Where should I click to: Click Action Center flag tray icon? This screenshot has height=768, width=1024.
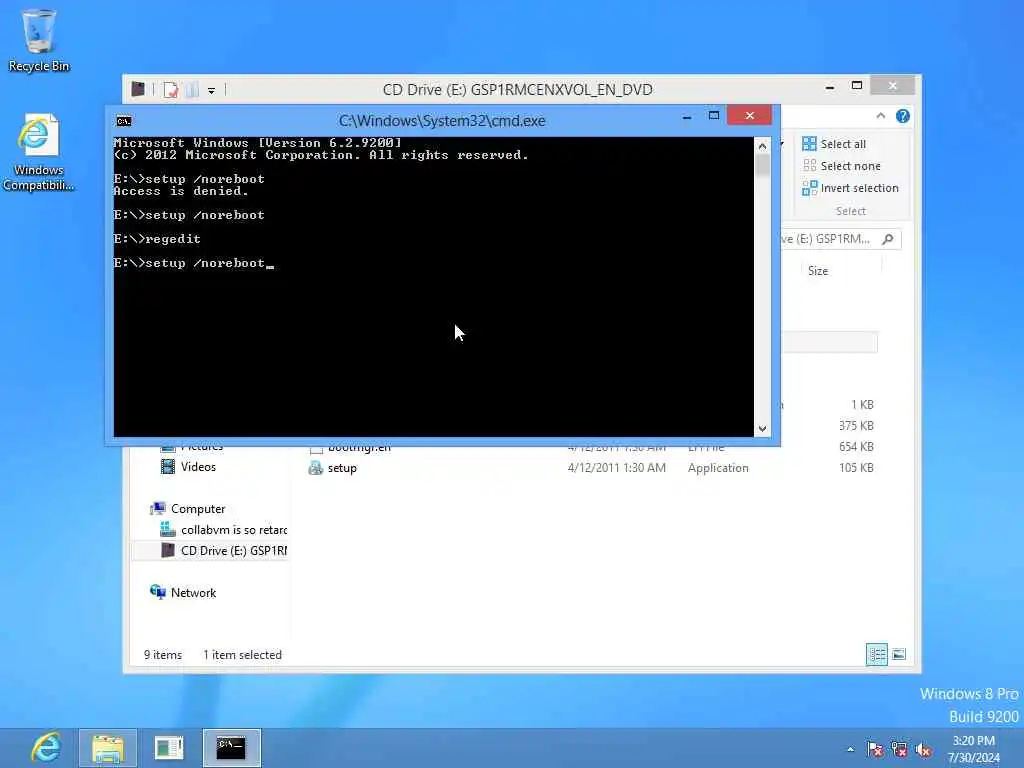pos(874,749)
